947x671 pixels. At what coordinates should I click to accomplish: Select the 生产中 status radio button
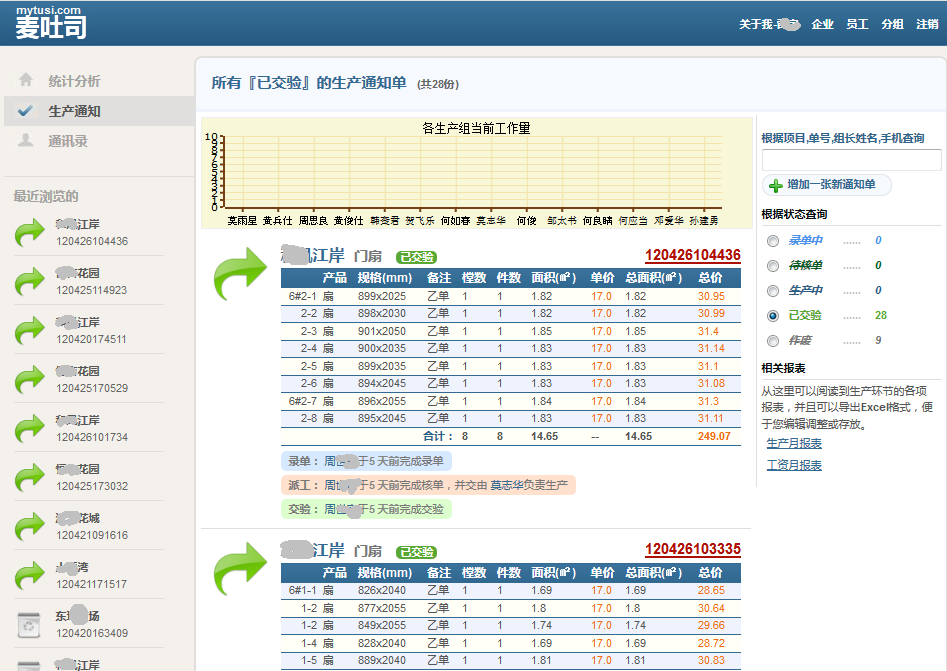pyautogui.click(x=773, y=291)
